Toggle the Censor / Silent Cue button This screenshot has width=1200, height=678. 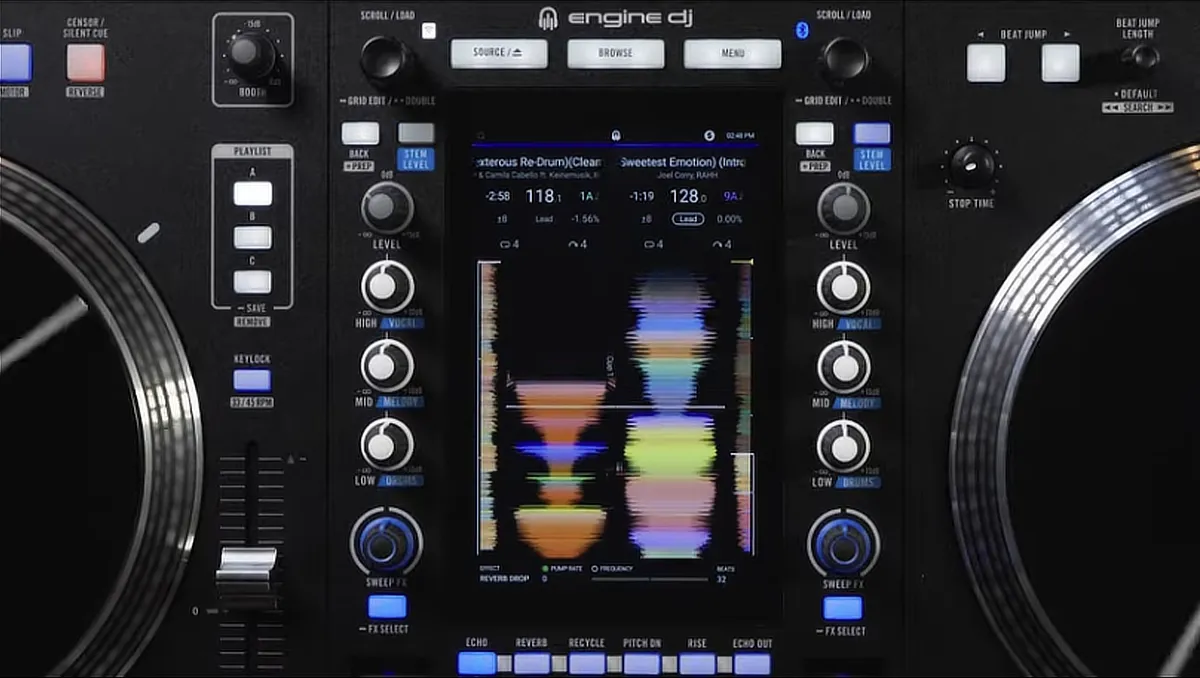(x=86, y=62)
